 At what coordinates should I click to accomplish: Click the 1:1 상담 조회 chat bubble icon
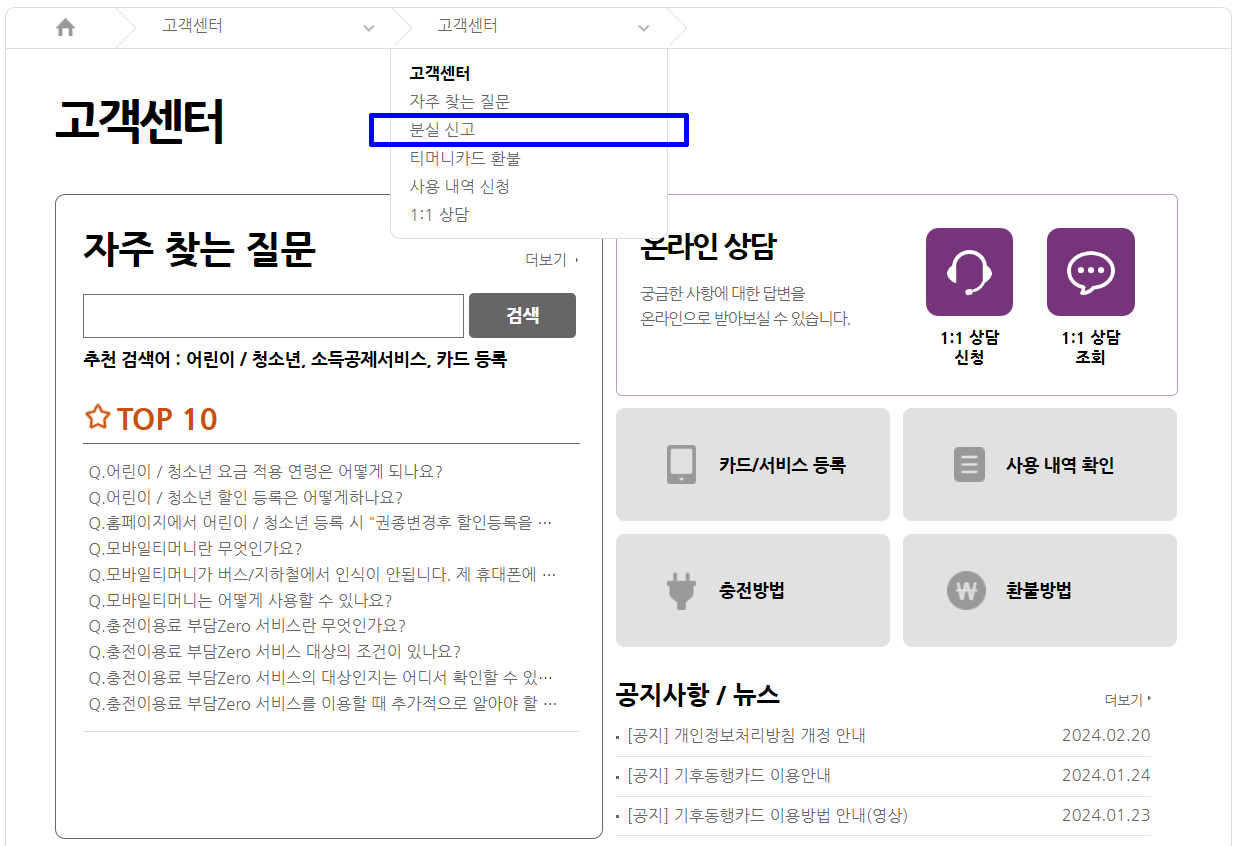pos(1089,271)
